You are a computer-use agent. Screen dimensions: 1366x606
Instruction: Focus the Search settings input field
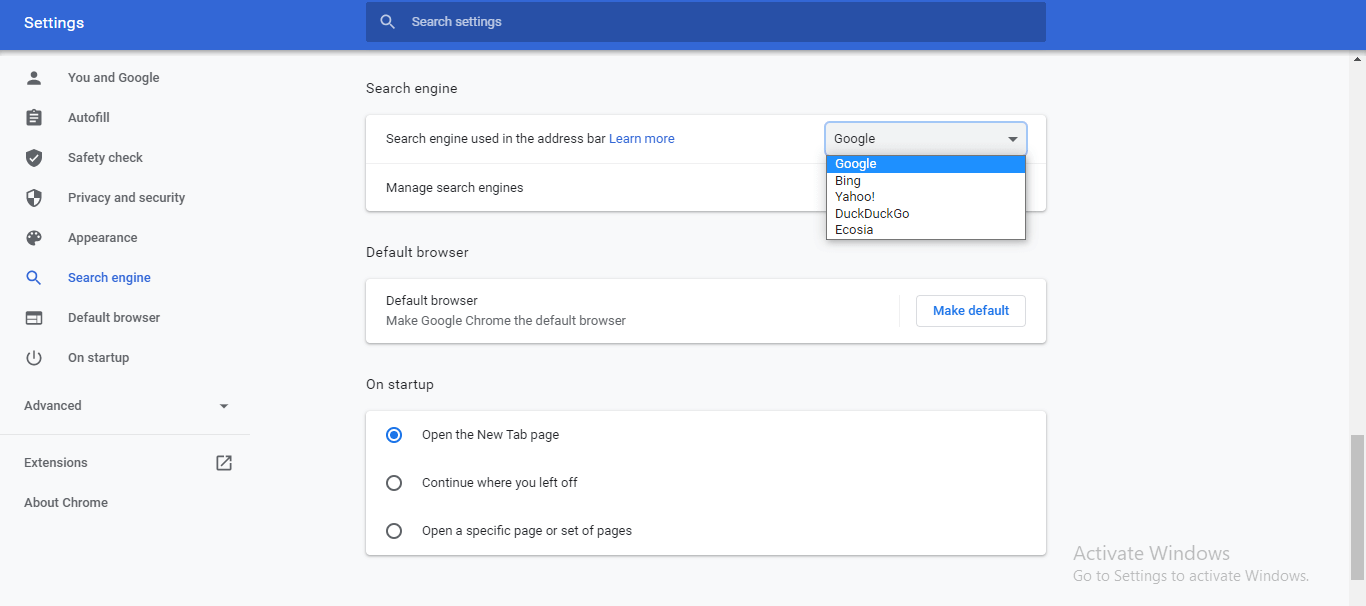click(706, 22)
